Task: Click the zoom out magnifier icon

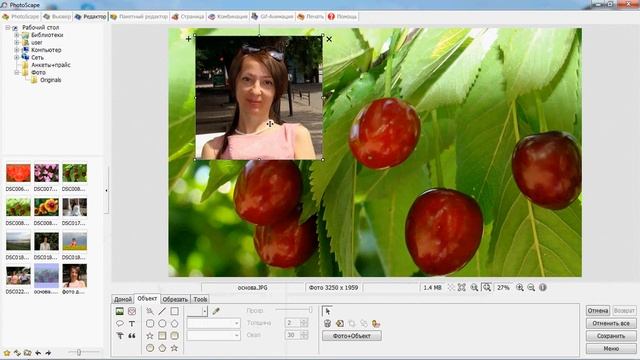Action: coord(531,287)
